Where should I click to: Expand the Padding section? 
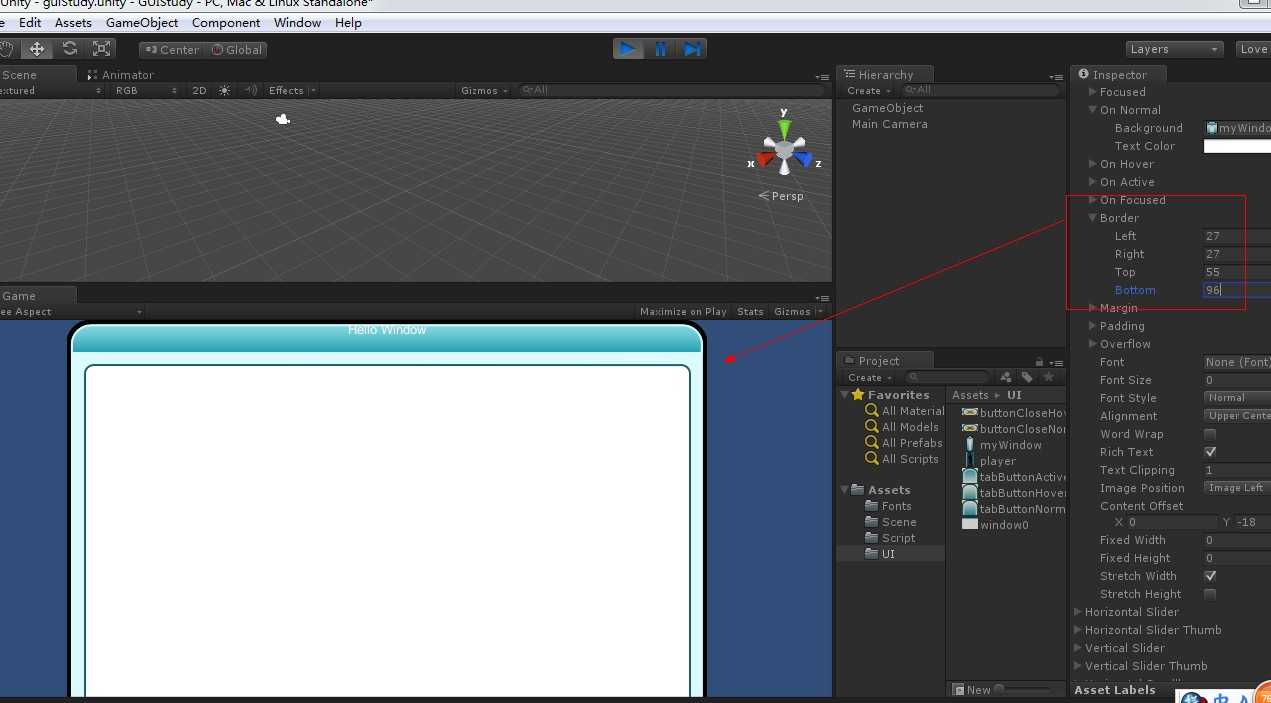(1093, 326)
